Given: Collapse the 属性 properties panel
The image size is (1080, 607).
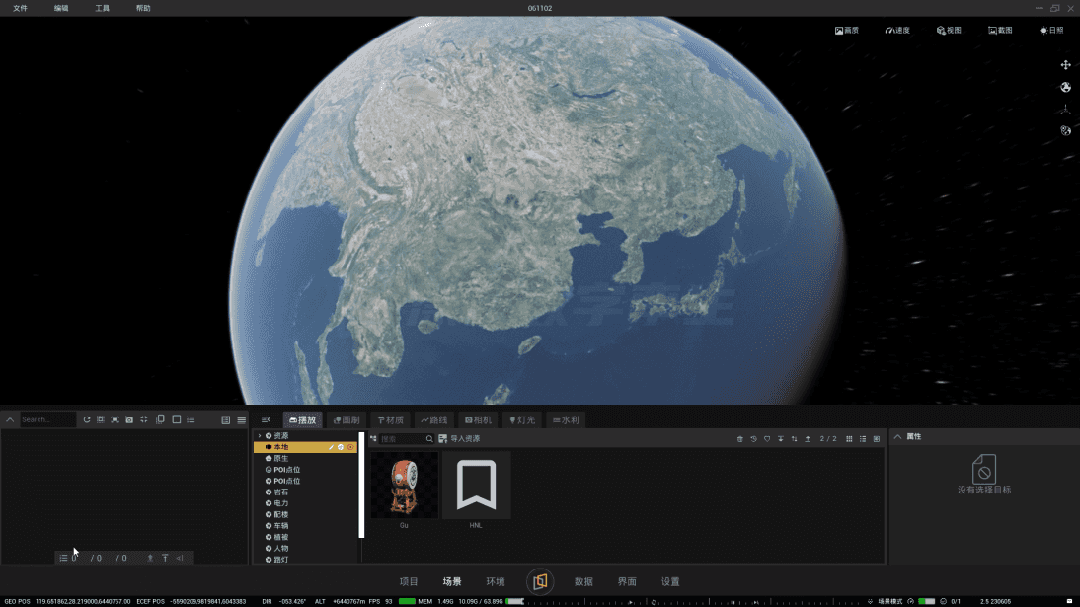Looking at the screenshot, I should point(897,437).
